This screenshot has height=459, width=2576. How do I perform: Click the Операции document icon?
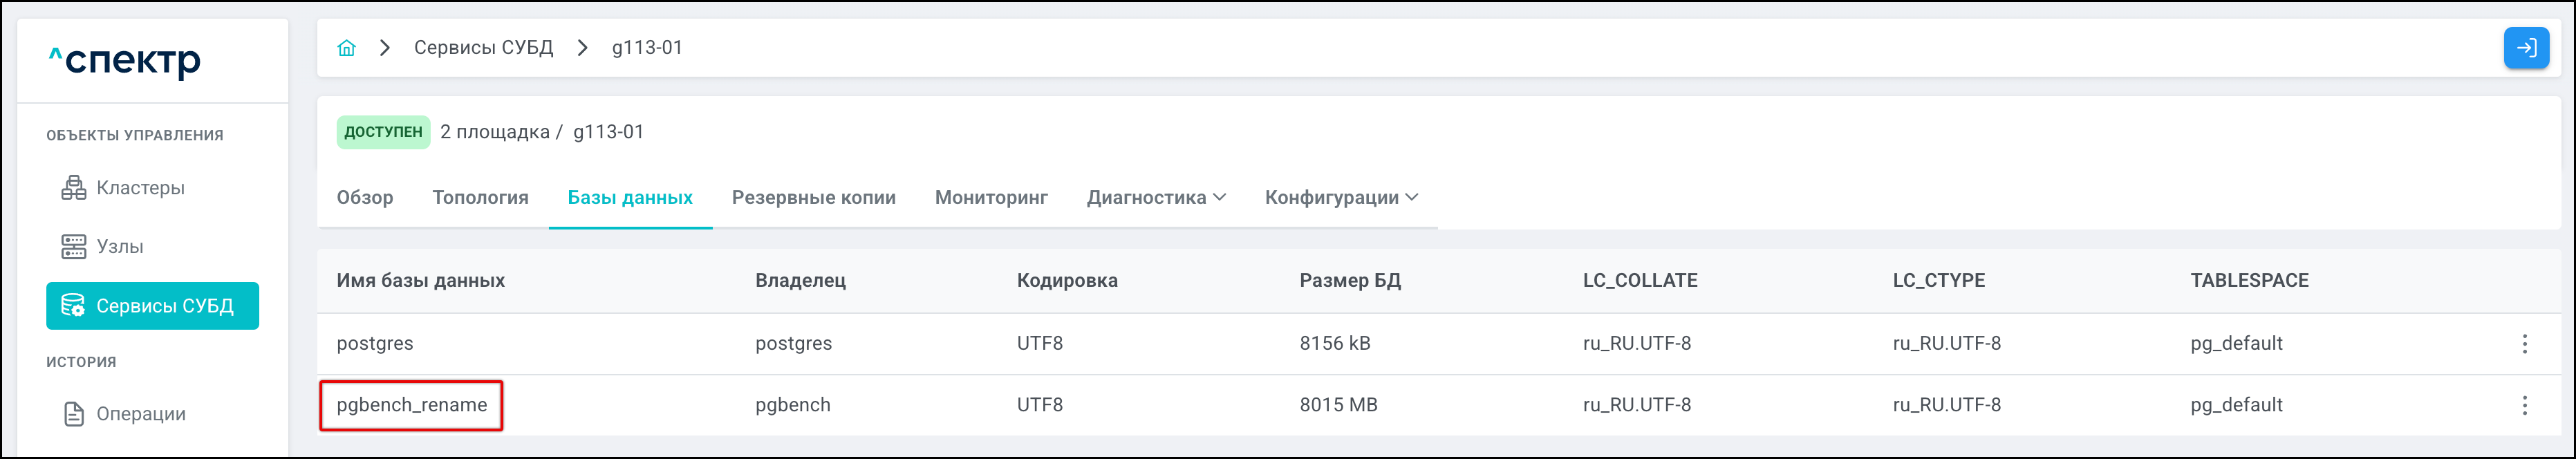tap(74, 414)
